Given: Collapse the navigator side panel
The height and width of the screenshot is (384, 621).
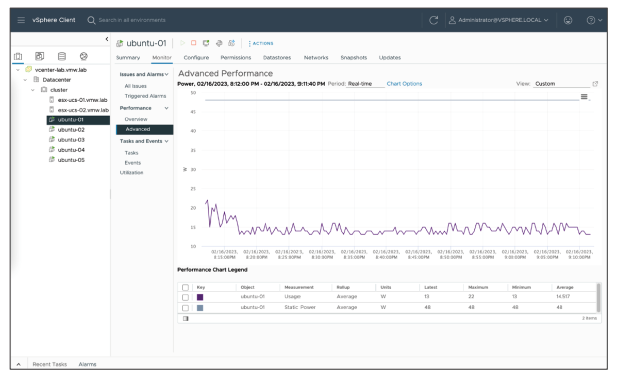Looking at the screenshot, I should point(107,39).
